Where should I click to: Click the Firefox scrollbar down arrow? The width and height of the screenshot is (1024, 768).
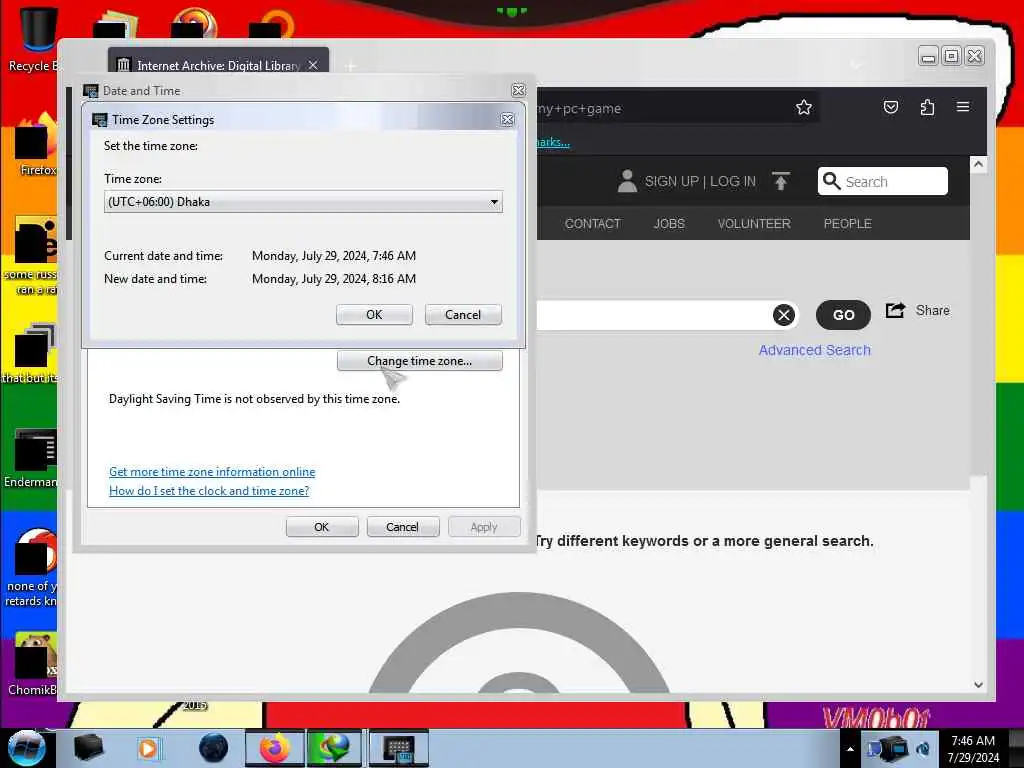click(978, 685)
